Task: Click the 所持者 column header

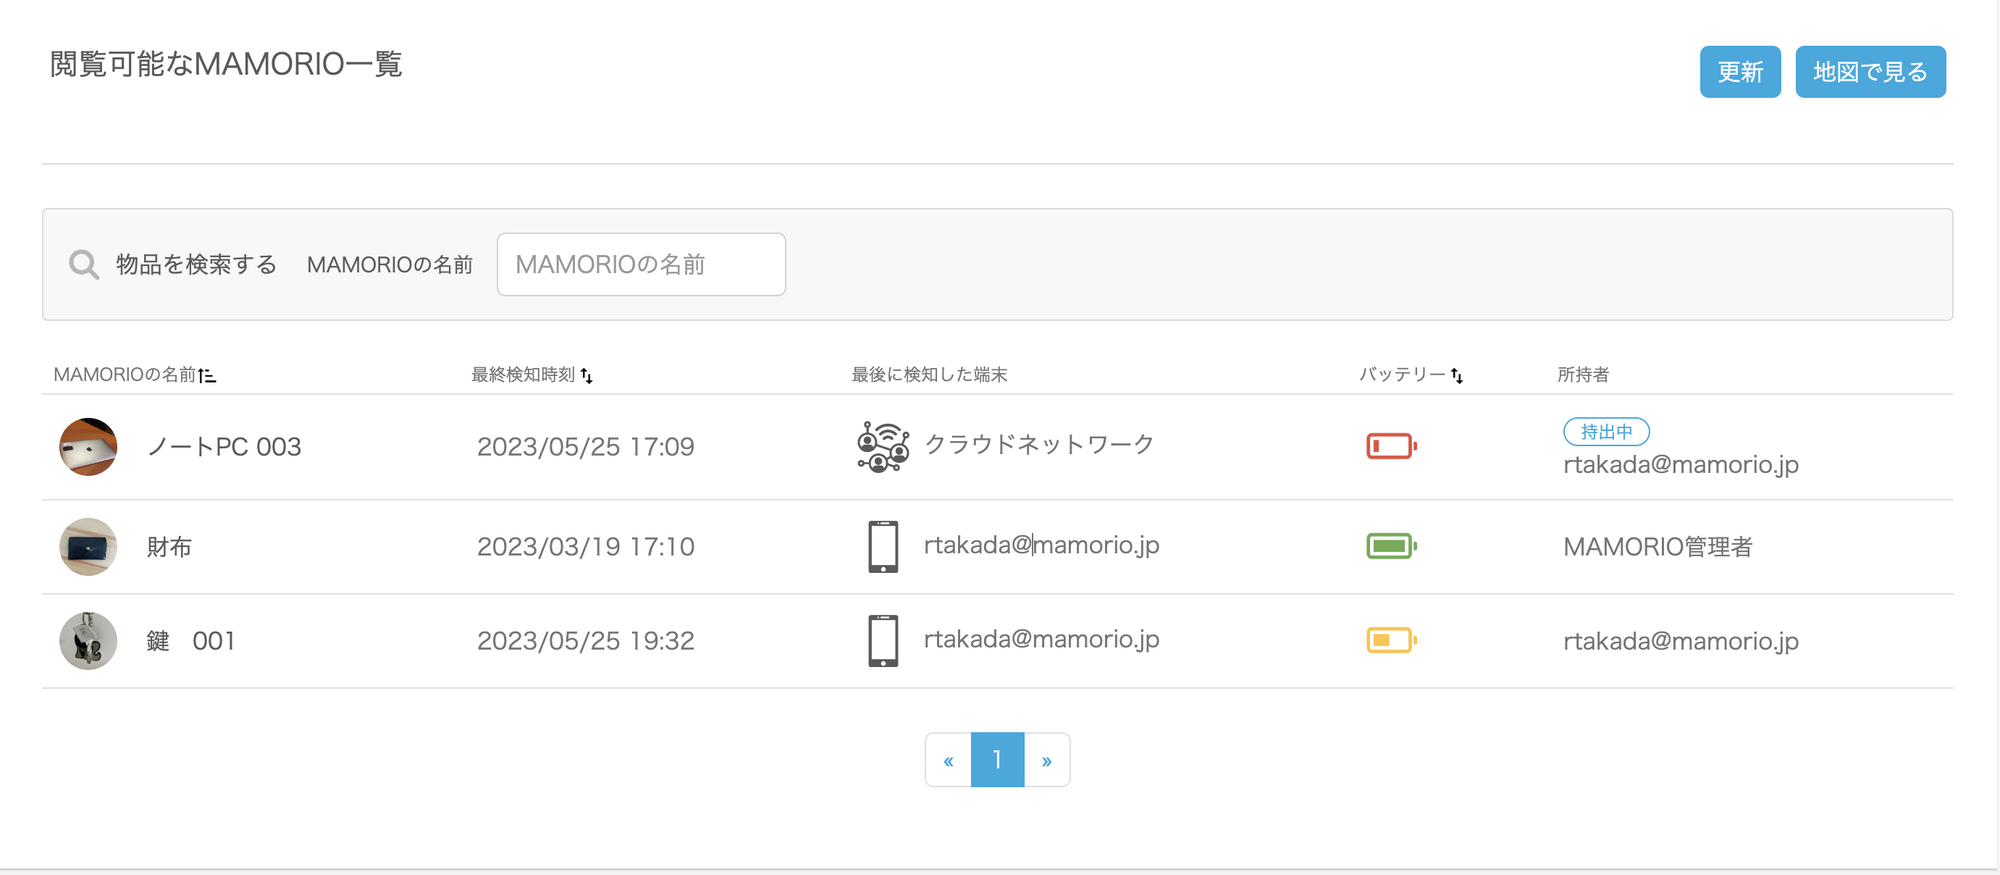Action: point(1583,375)
